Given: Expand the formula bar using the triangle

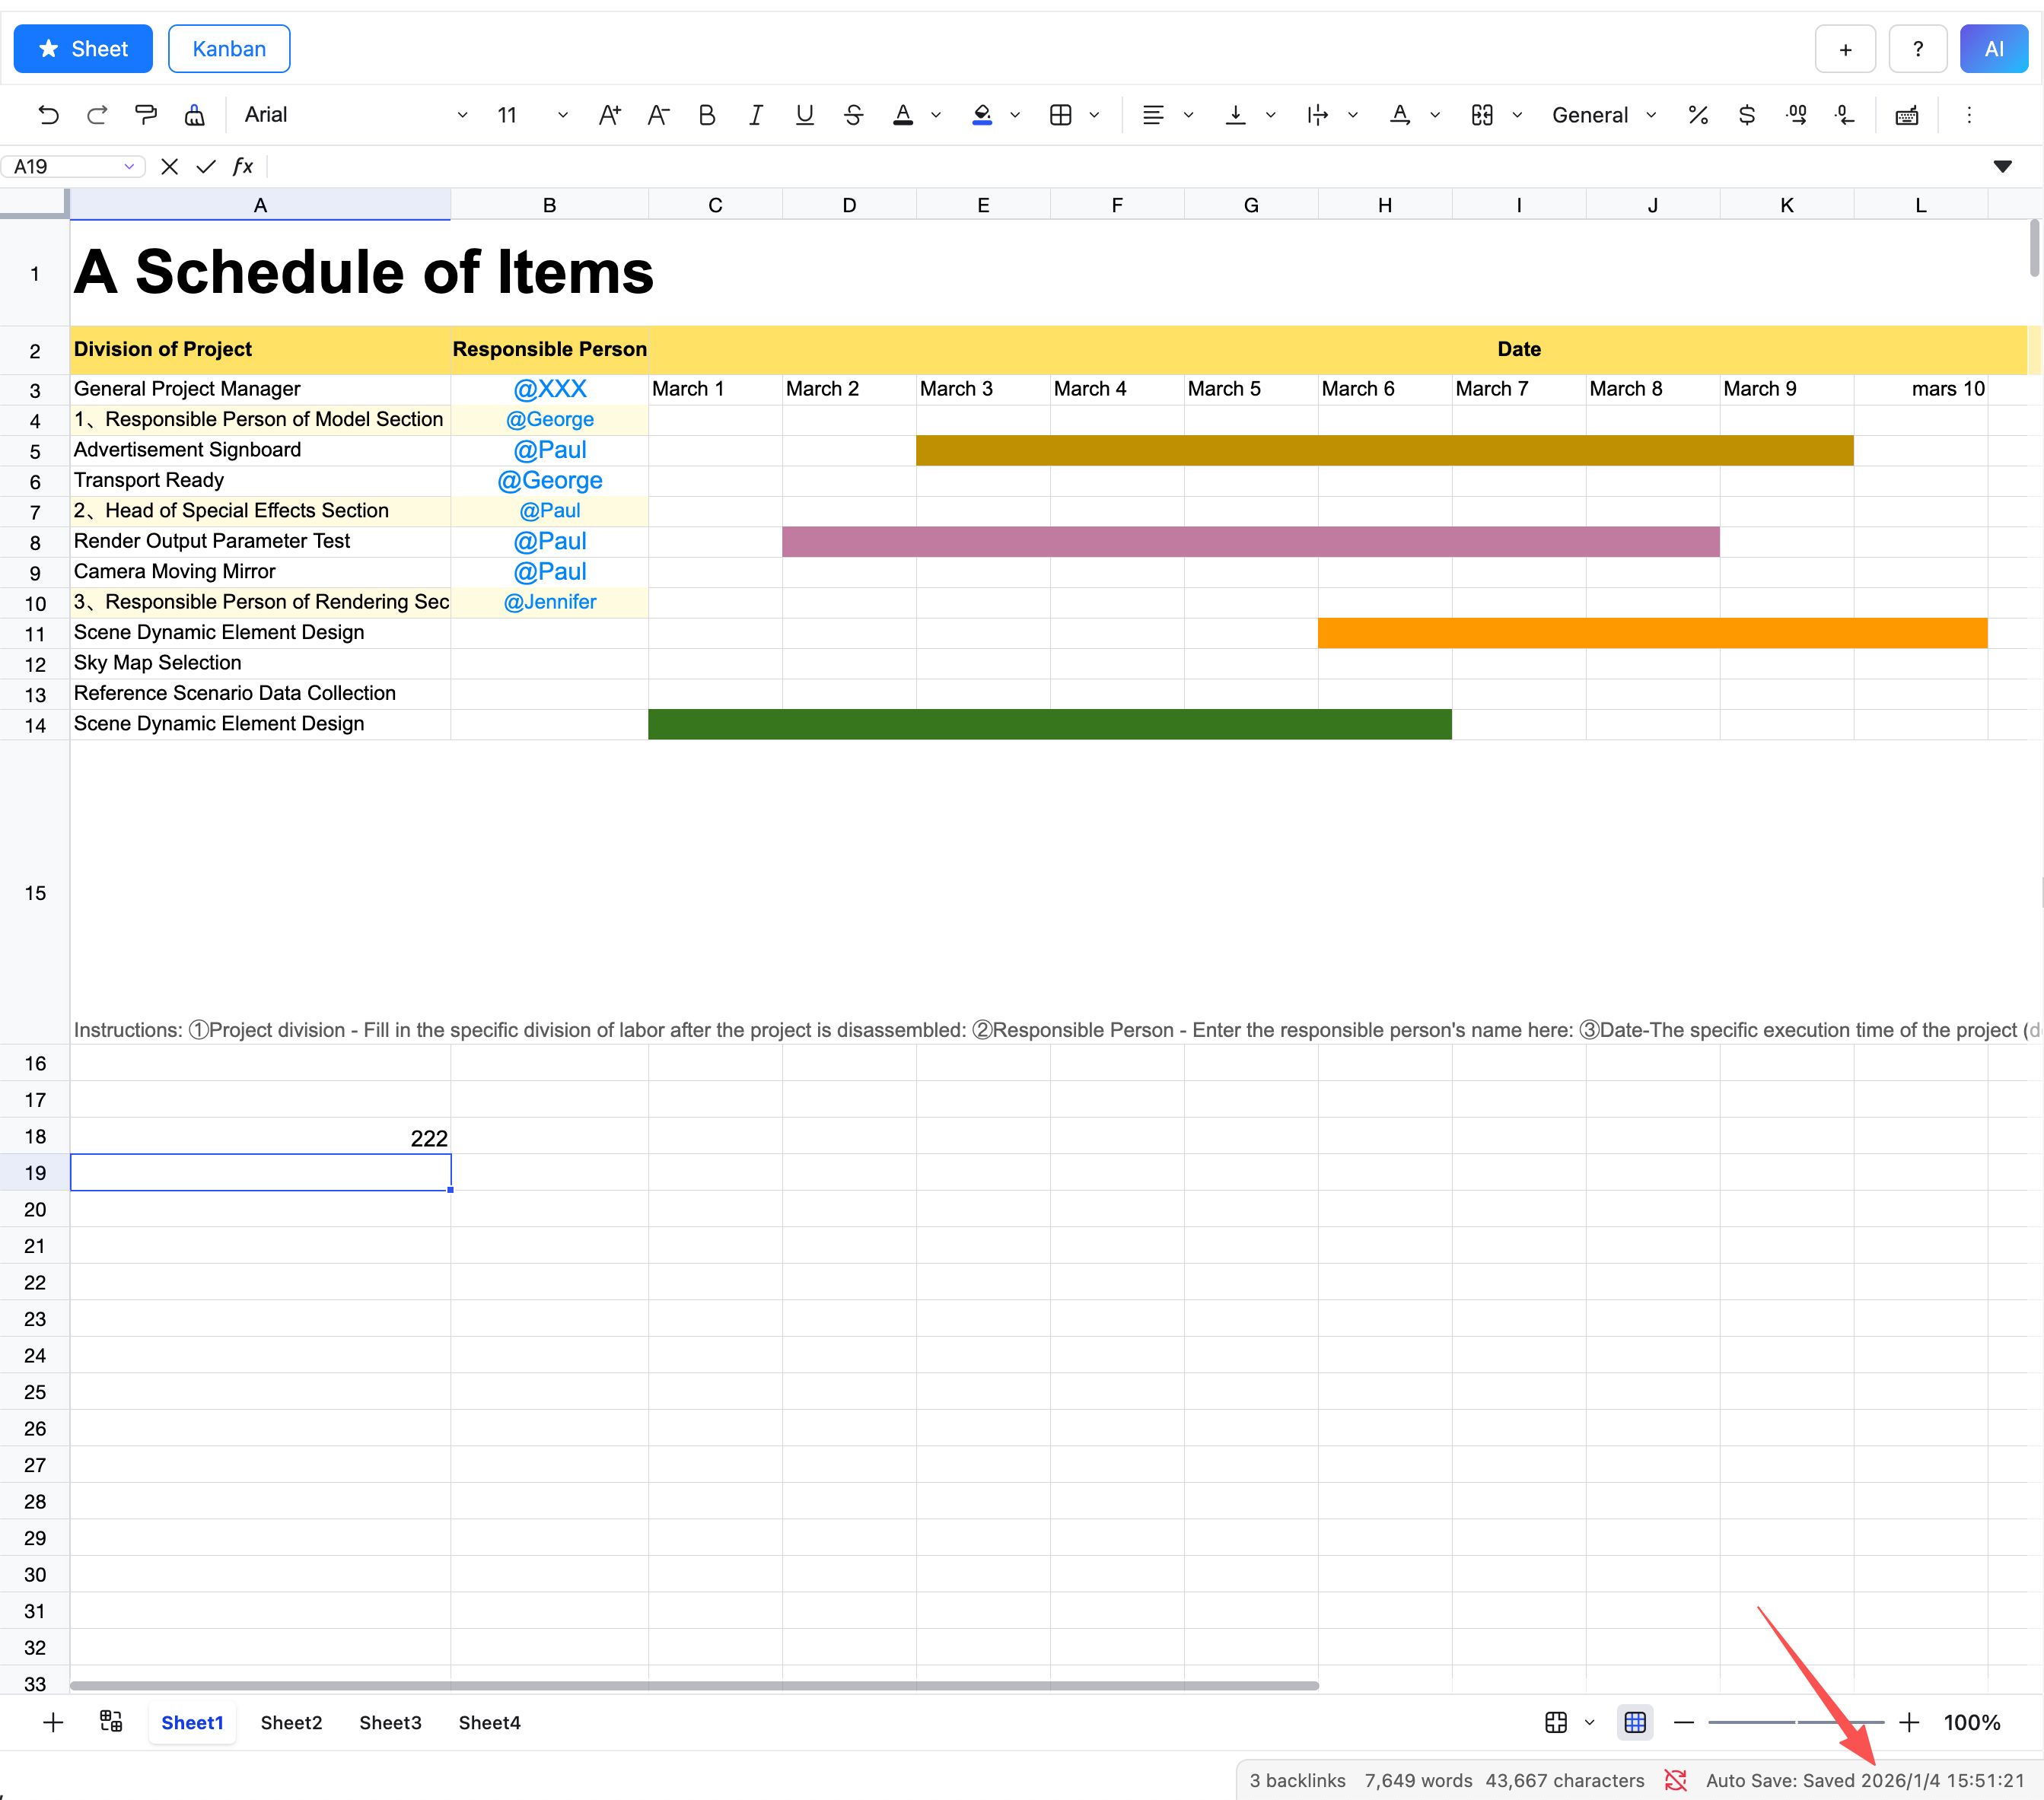Looking at the screenshot, I should click(2002, 166).
